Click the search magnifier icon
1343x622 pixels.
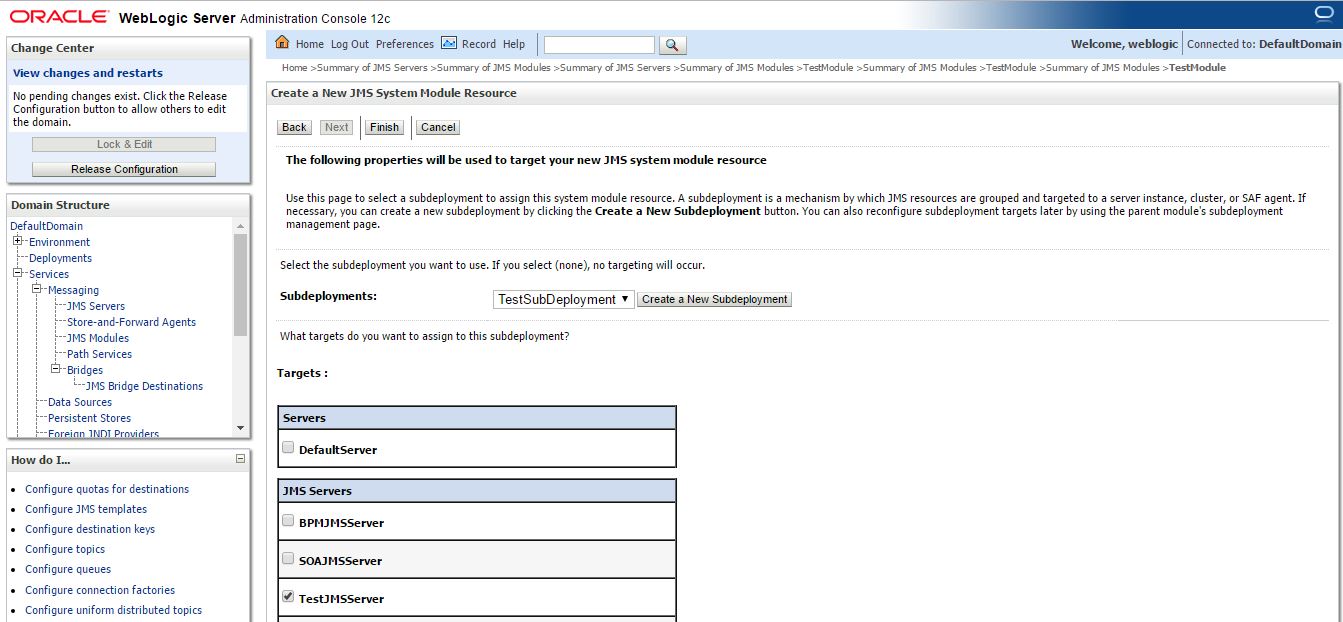[673, 44]
